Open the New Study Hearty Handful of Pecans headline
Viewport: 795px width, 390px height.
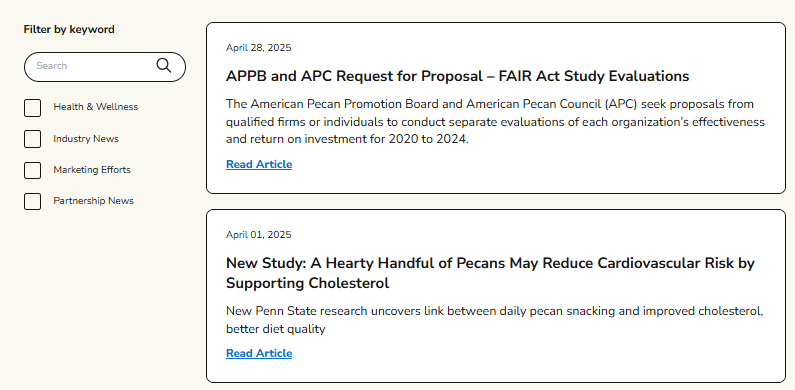[490, 273]
